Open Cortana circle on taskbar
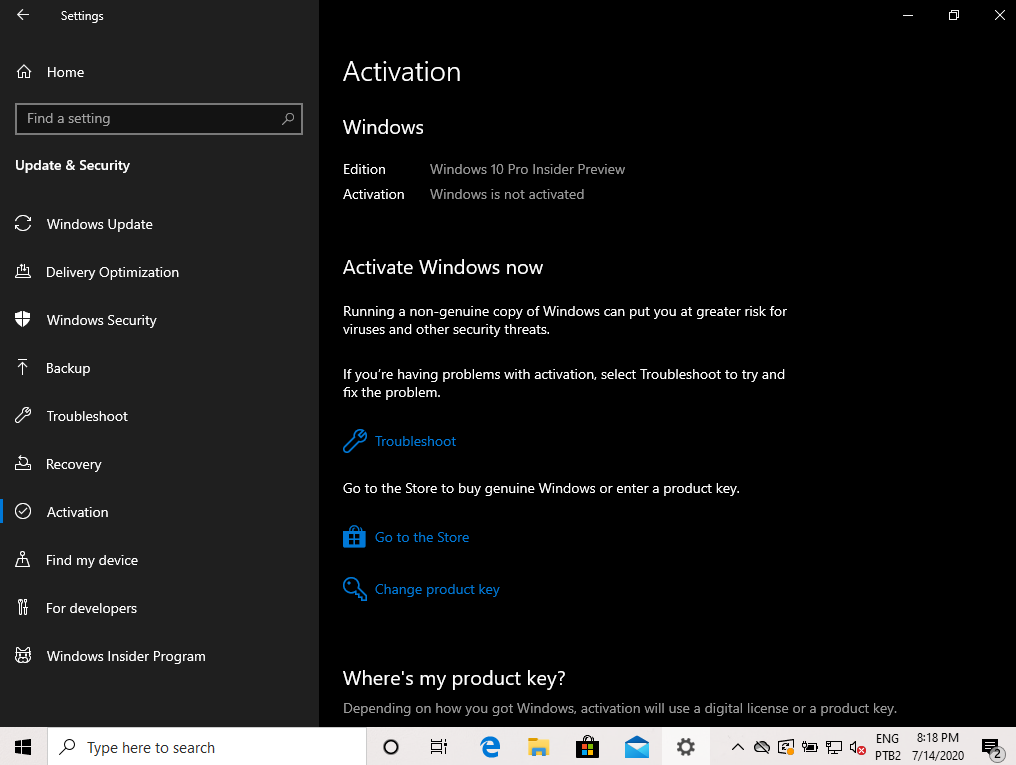The height and width of the screenshot is (765, 1016). (391, 747)
